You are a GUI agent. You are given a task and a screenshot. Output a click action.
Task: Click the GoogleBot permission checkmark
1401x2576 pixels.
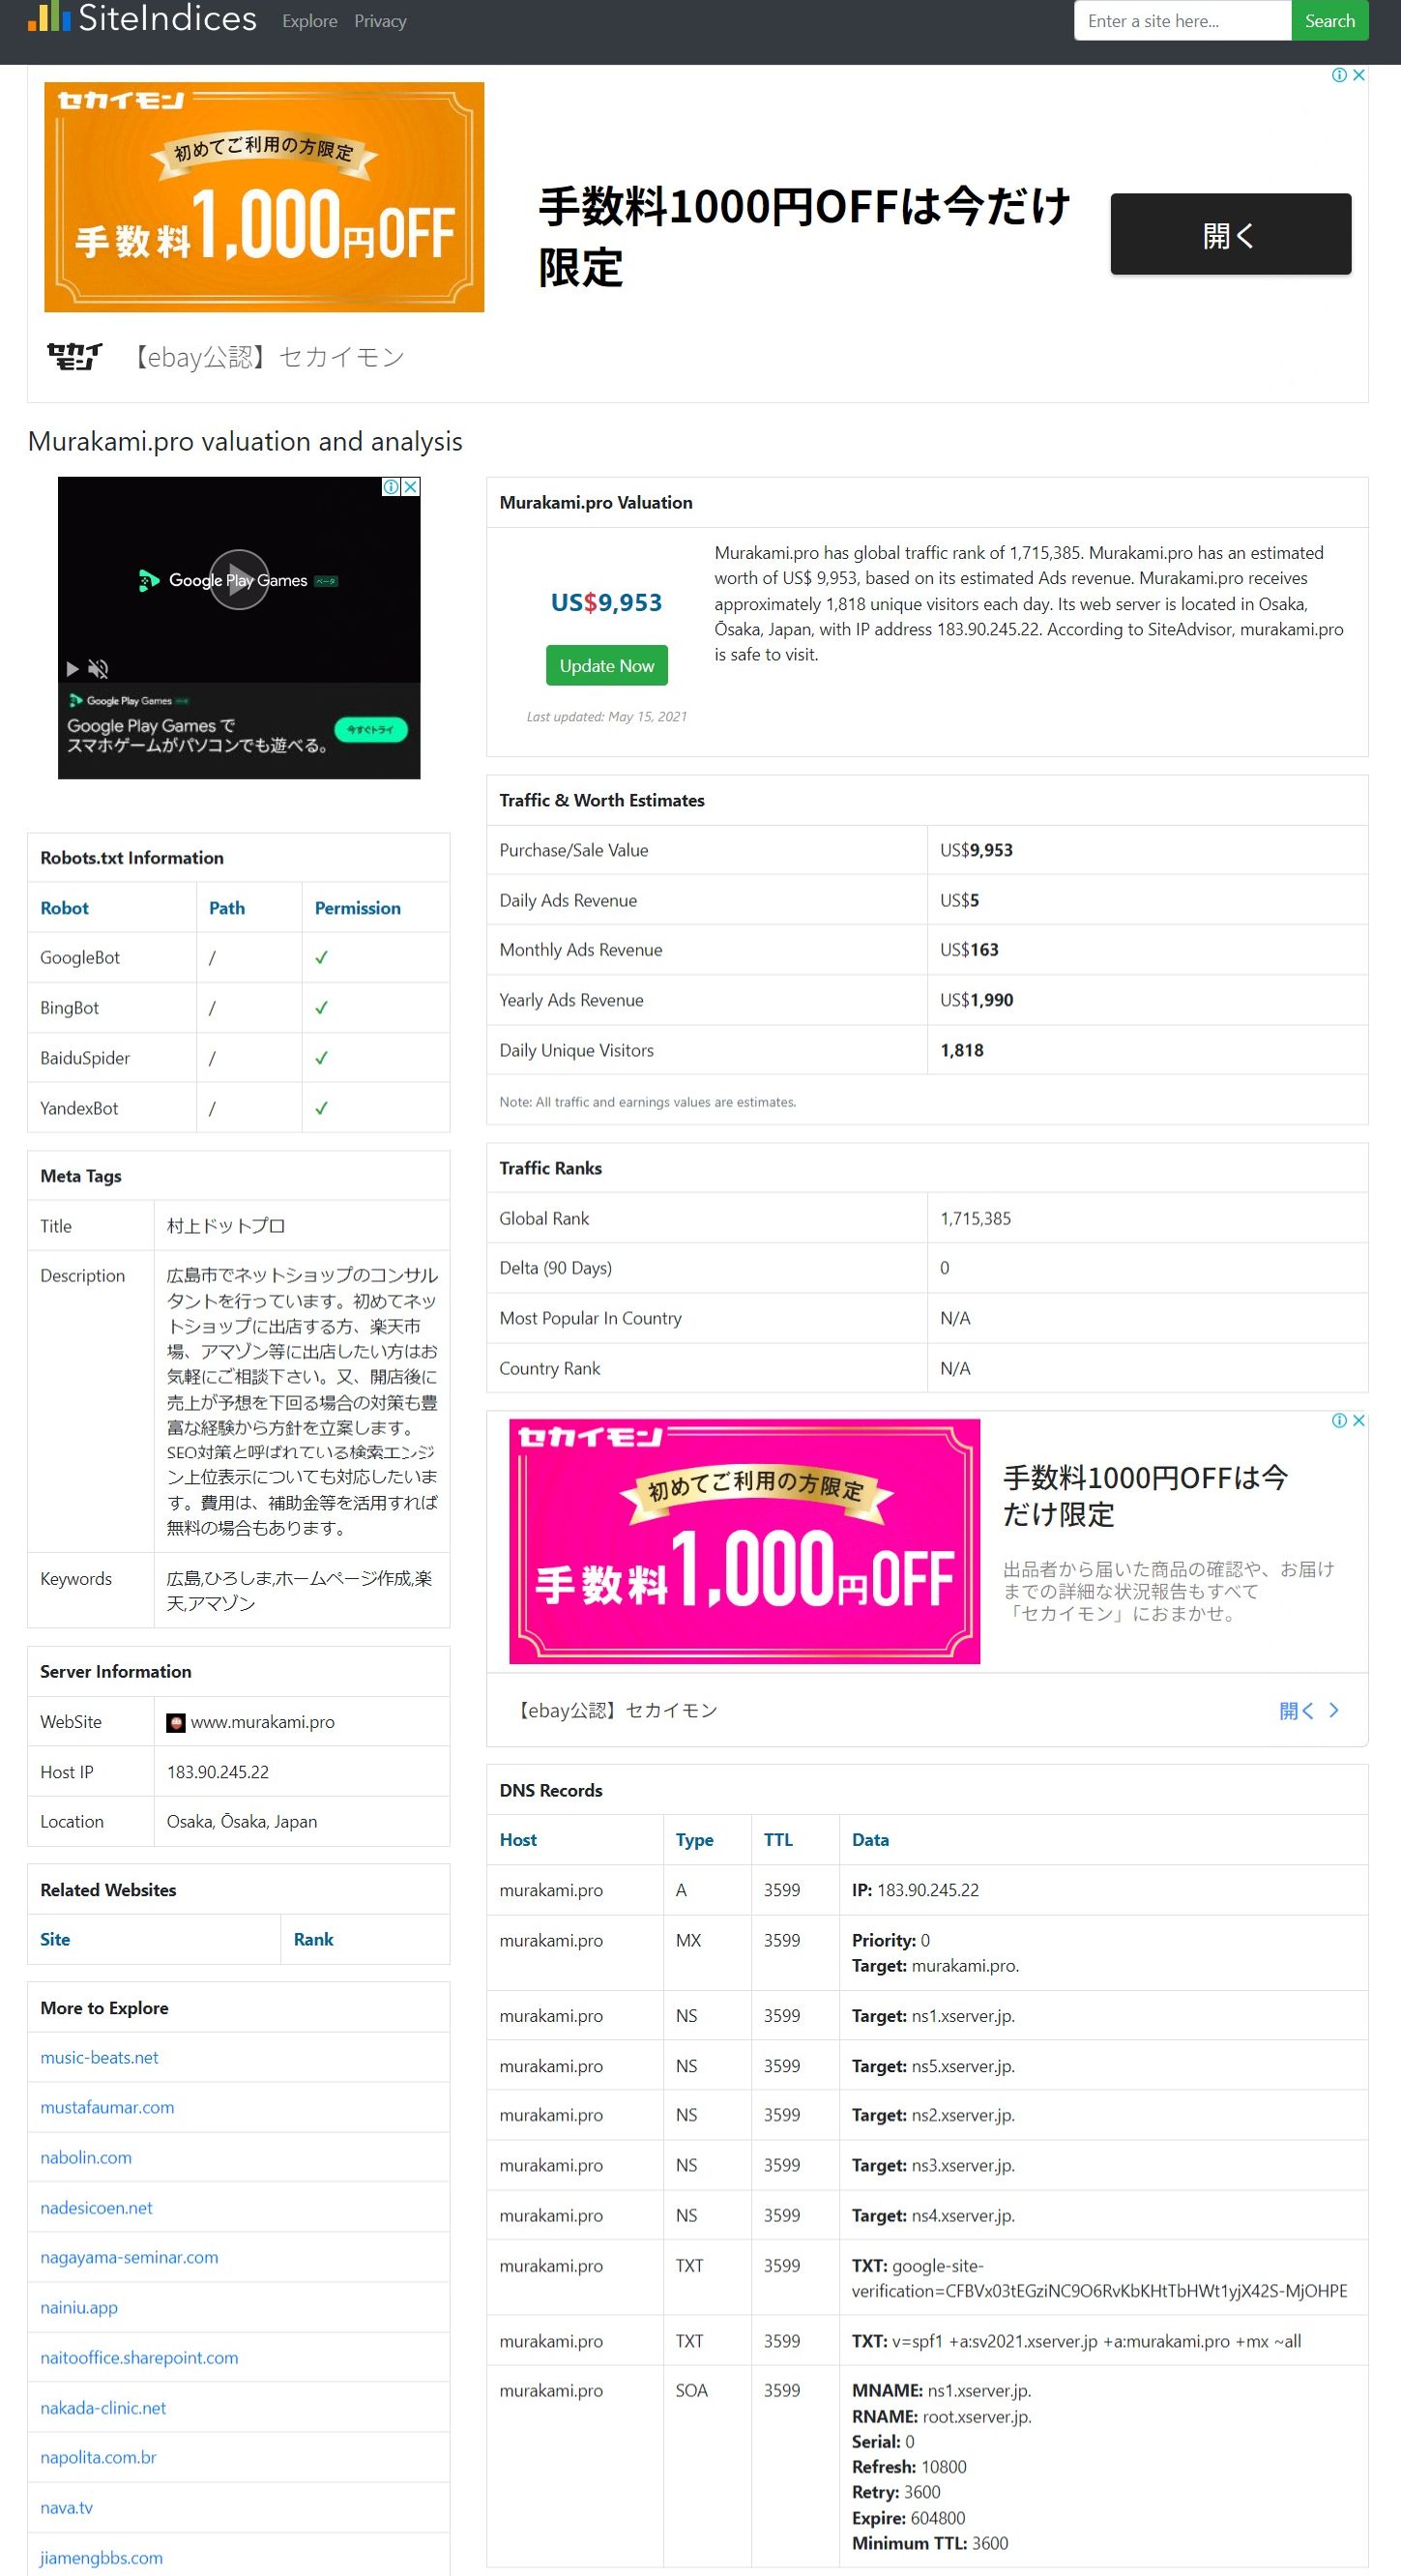(321, 958)
